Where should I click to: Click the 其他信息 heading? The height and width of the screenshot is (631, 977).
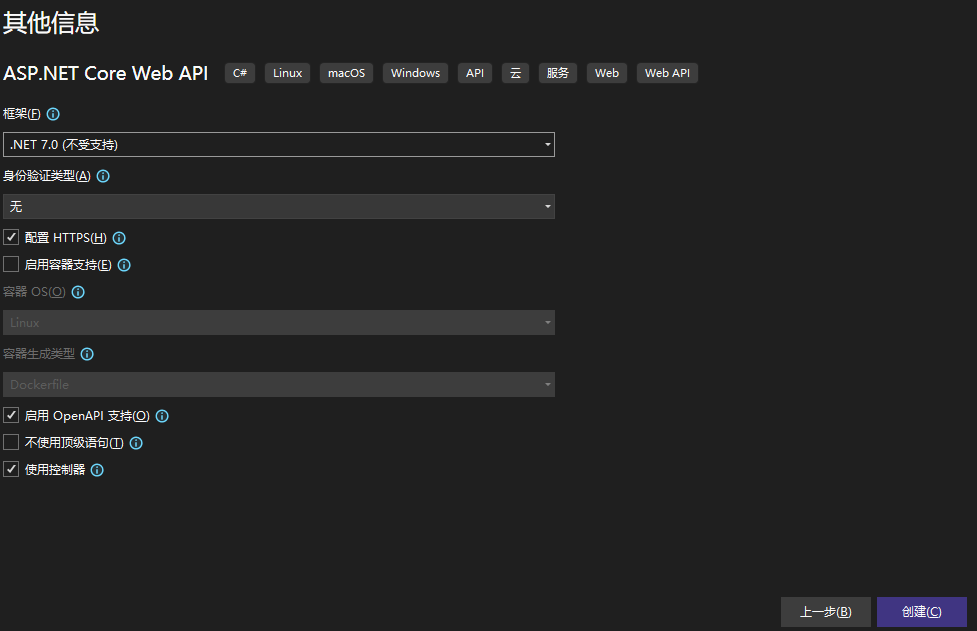tap(50, 23)
